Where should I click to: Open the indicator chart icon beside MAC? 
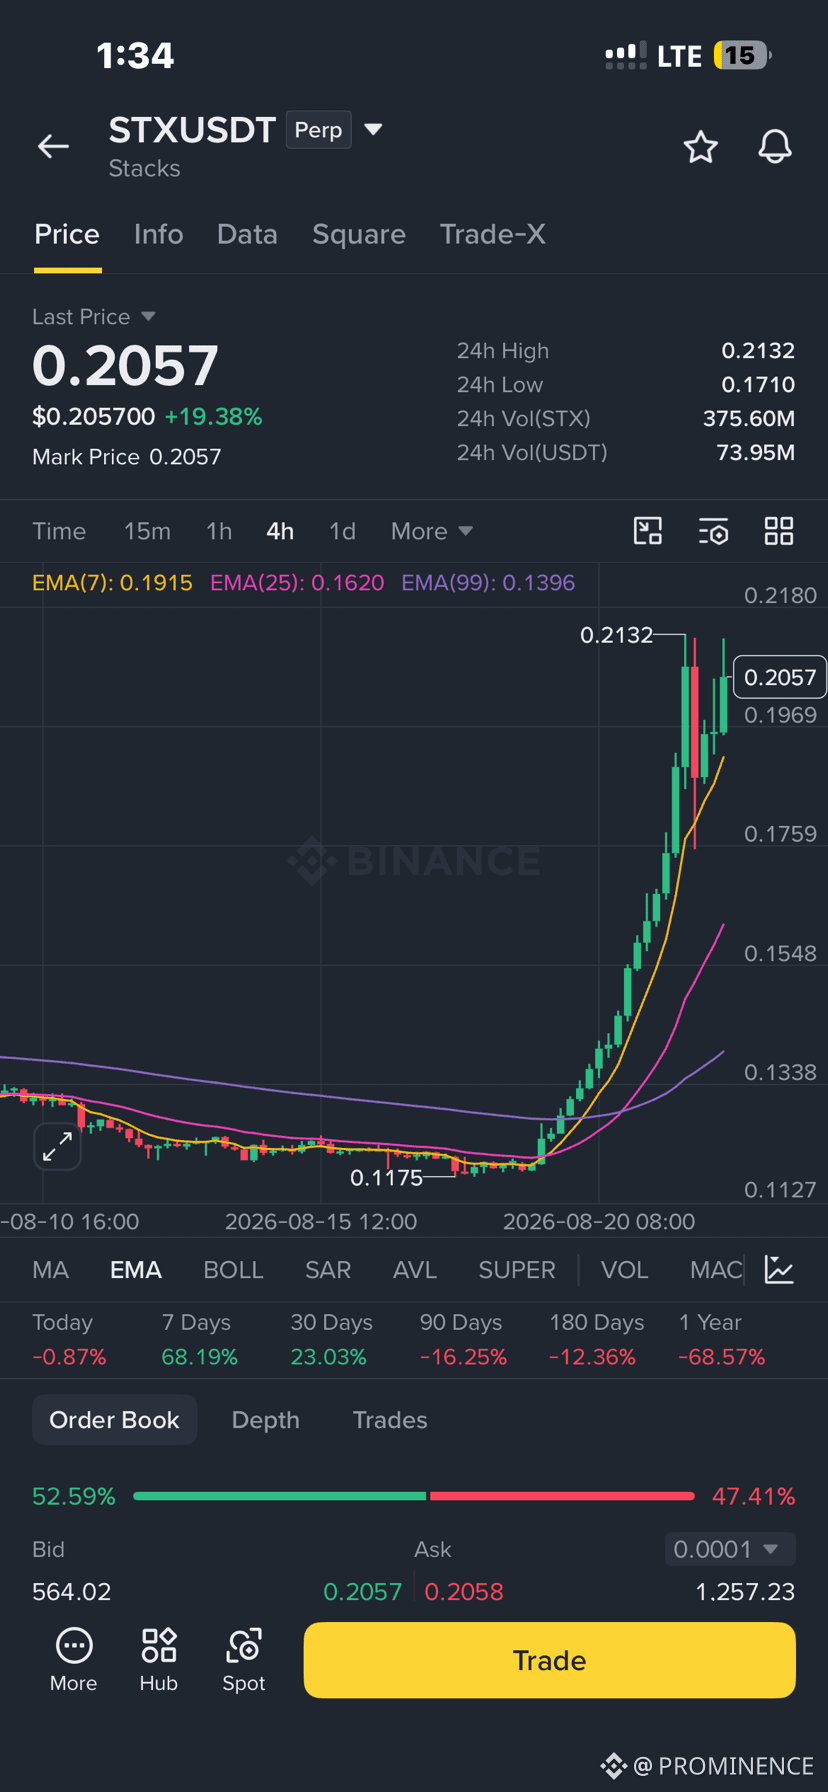coord(779,1270)
